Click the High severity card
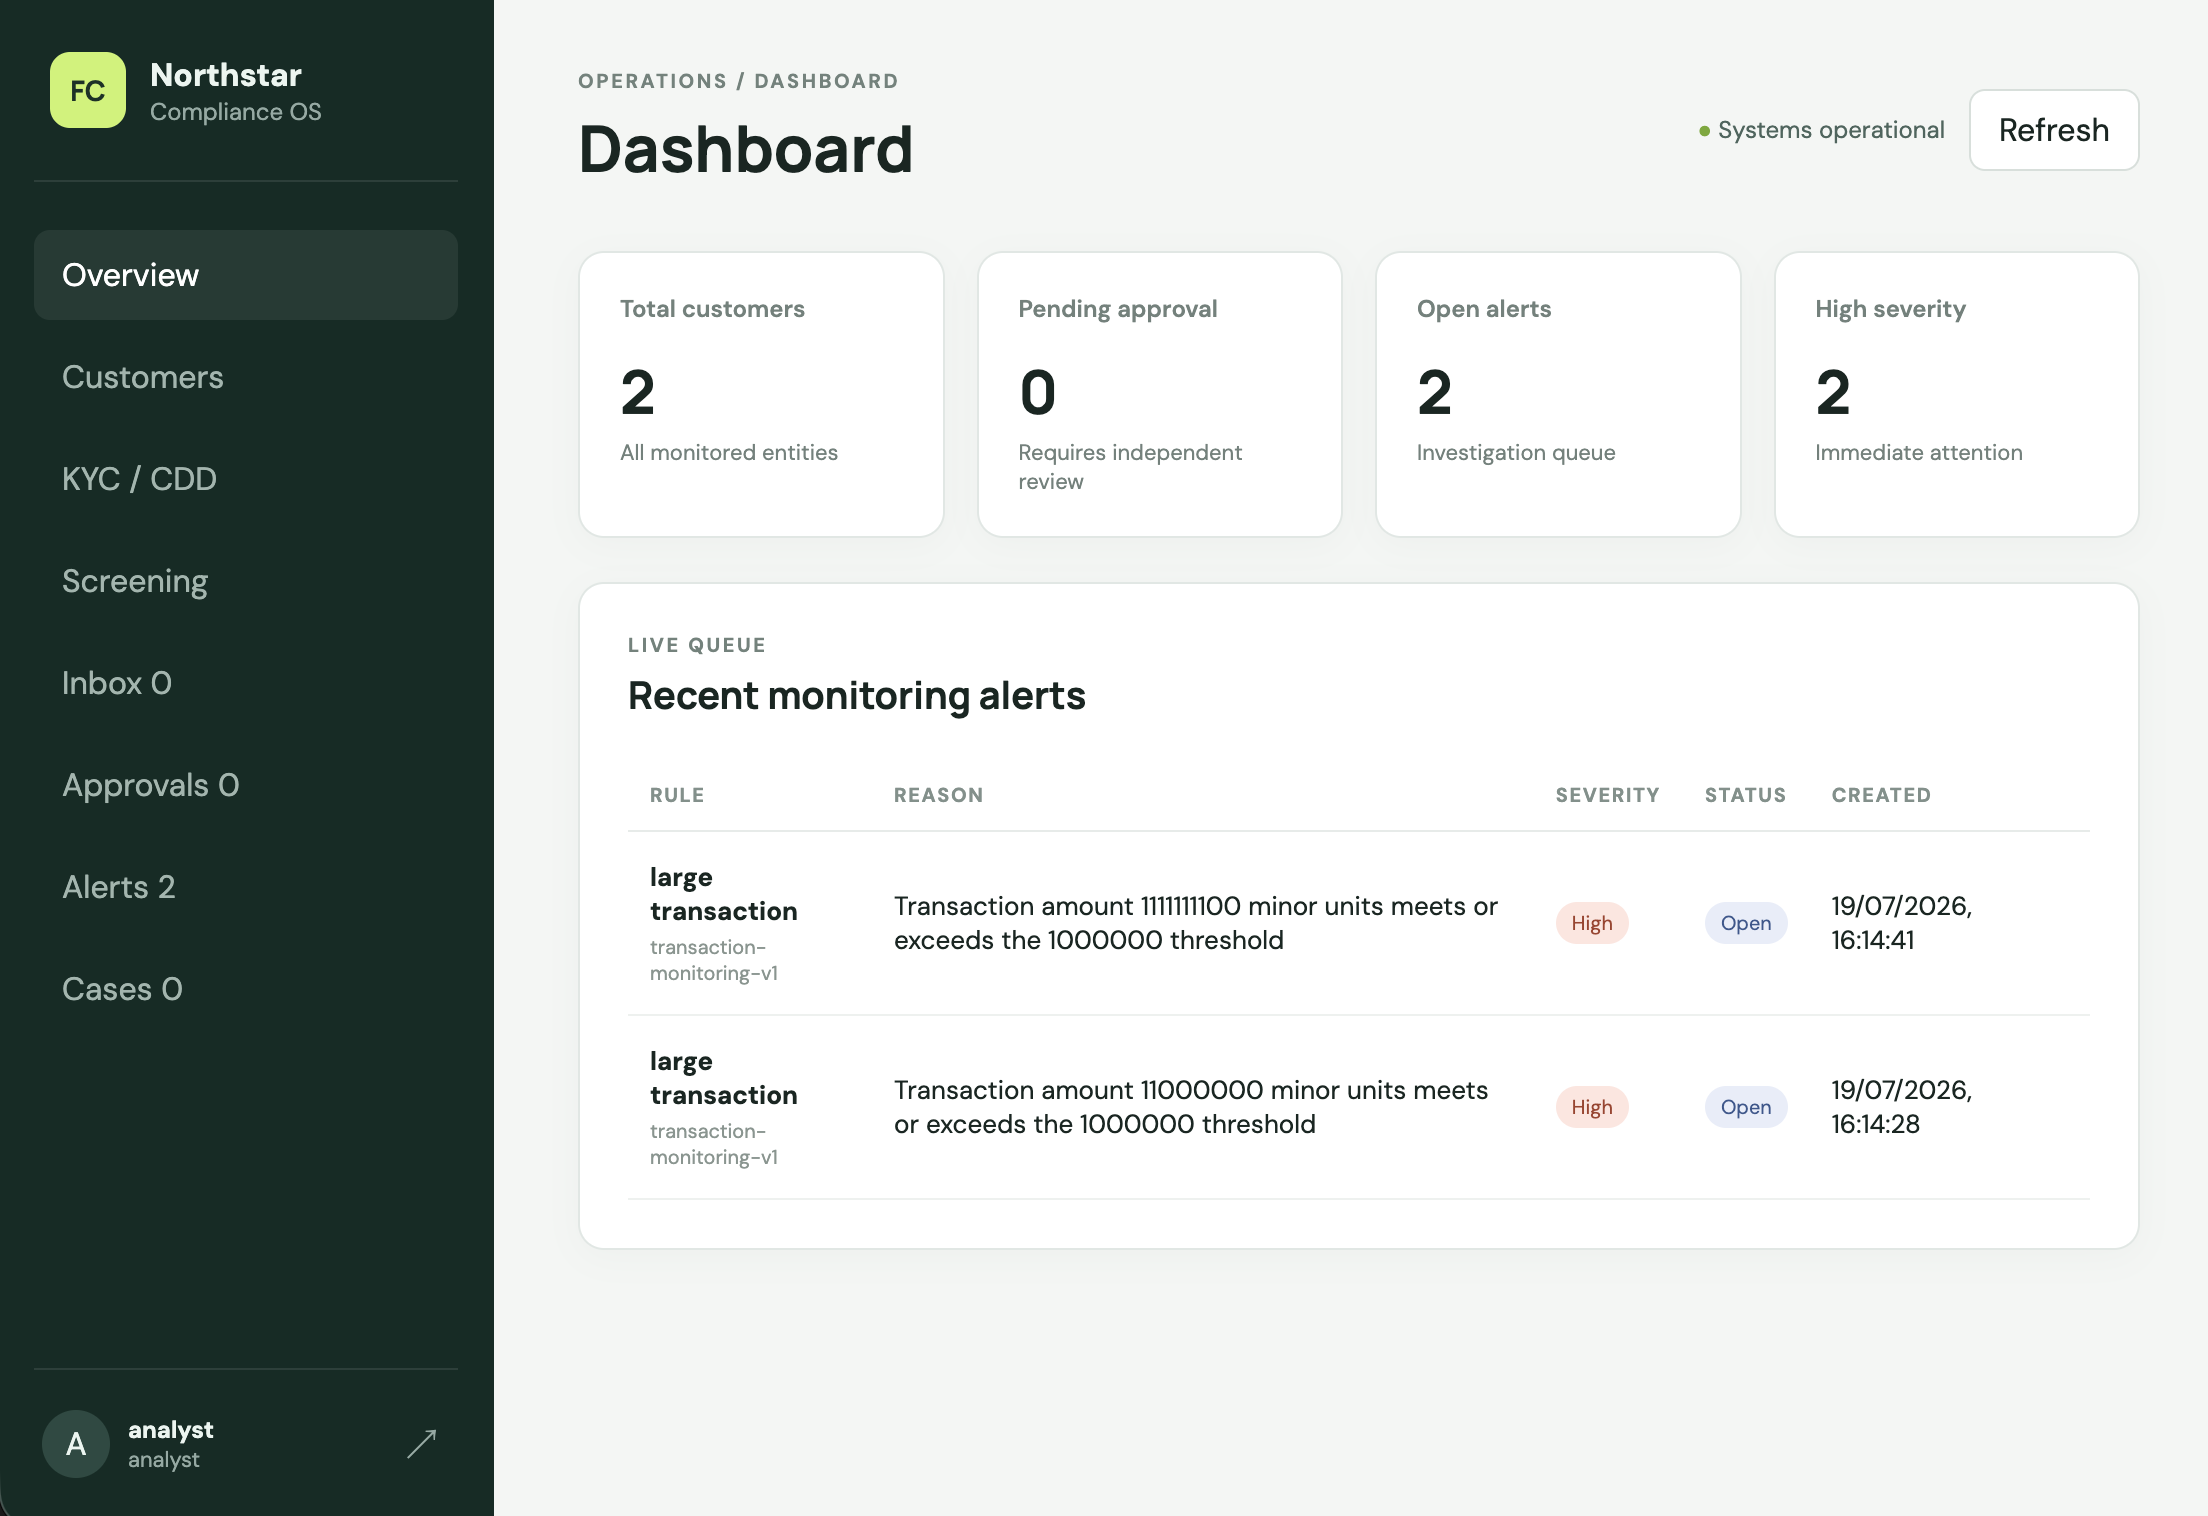The width and height of the screenshot is (2208, 1516). (1957, 394)
